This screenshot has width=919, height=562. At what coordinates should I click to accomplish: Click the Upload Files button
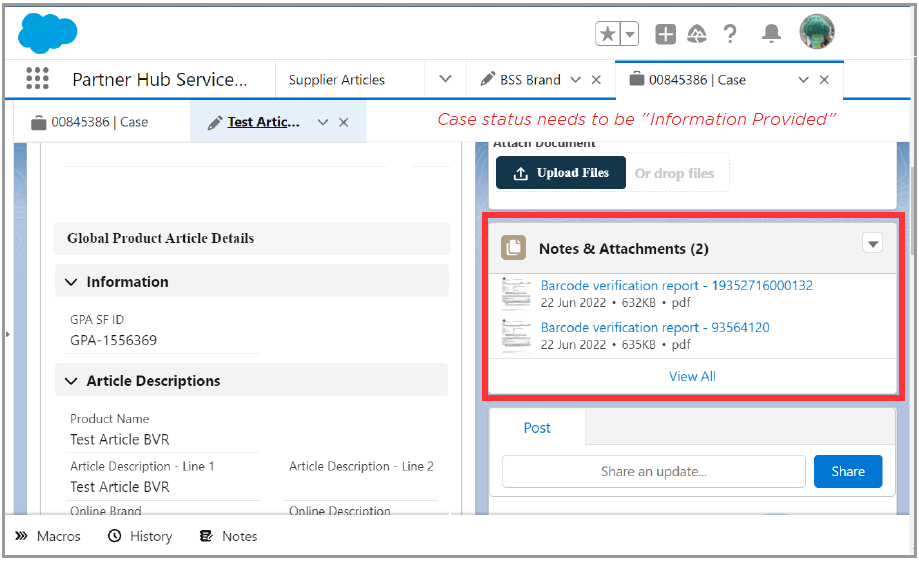(561, 173)
